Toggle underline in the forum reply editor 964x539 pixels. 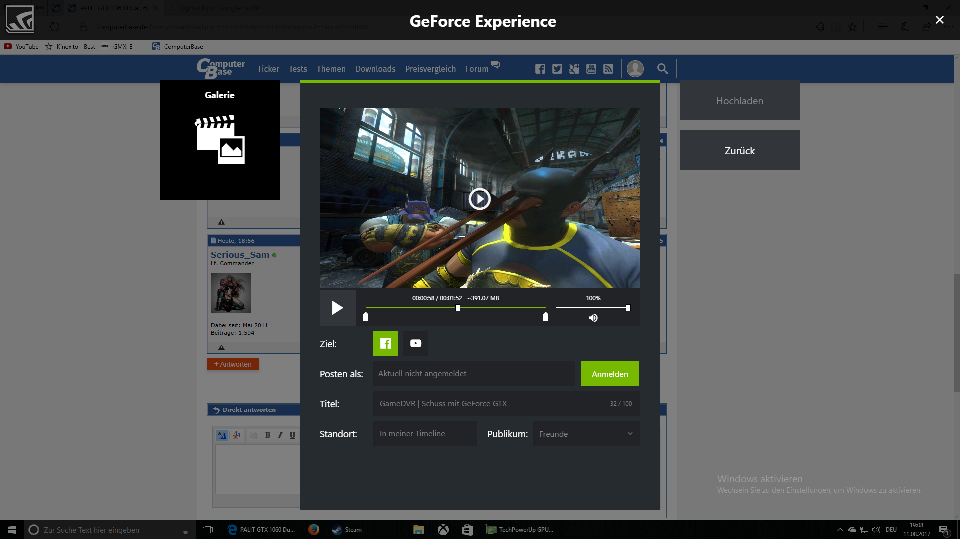tap(292, 435)
